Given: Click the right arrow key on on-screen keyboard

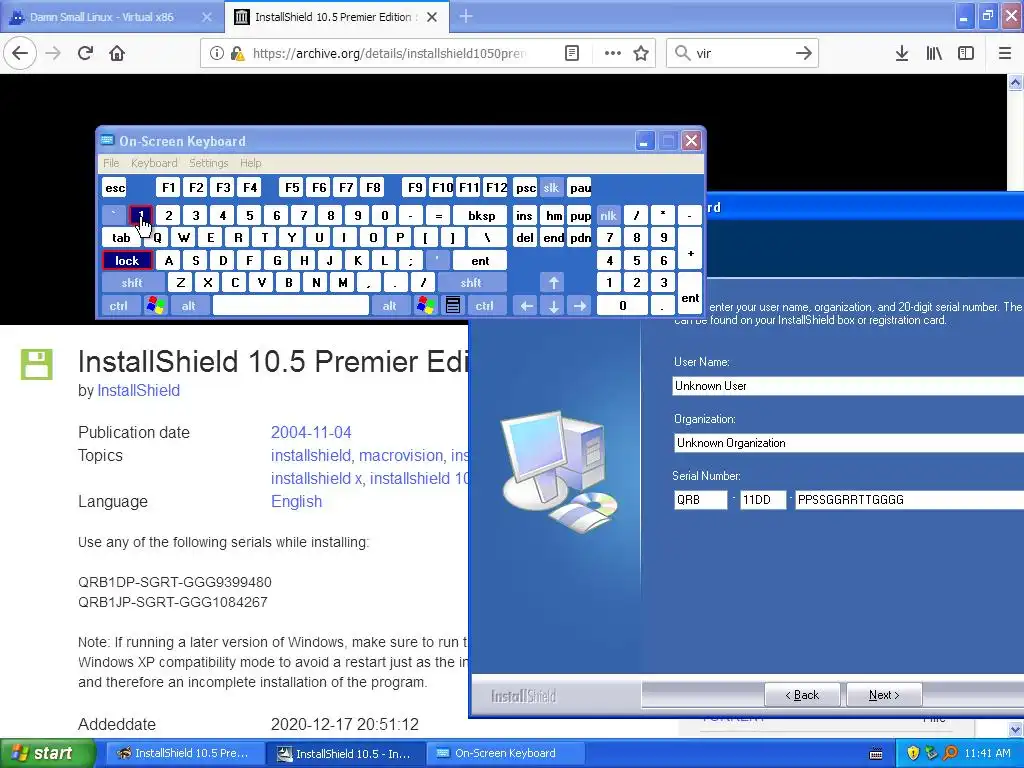Looking at the screenshot, I should 579,306.
